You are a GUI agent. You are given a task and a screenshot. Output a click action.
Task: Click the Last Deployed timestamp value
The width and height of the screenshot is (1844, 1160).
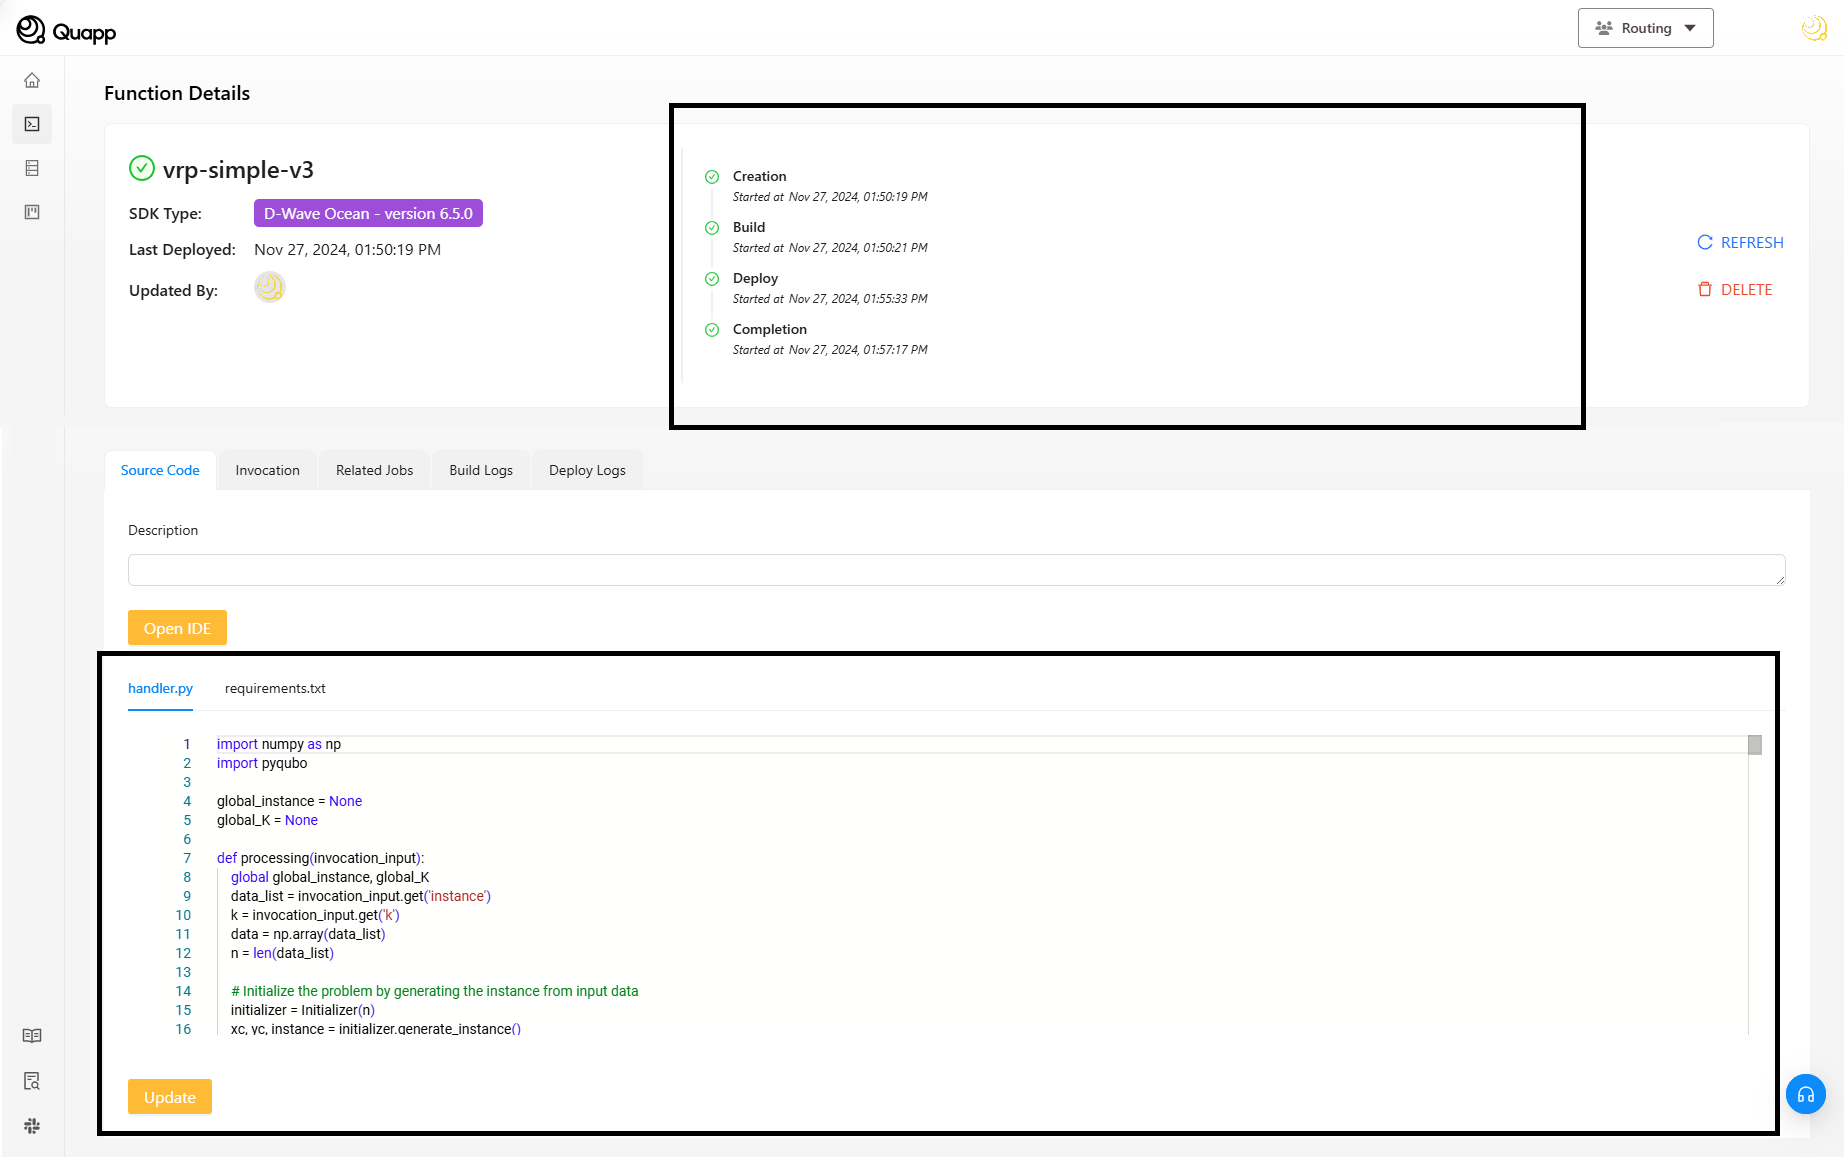pos(347,249)
